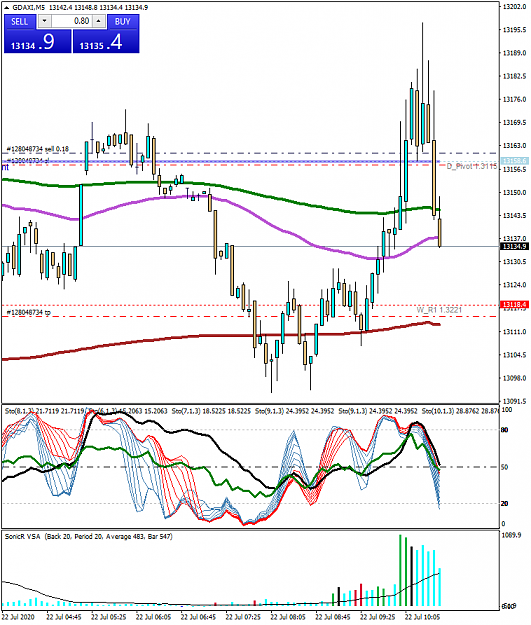This screenshot has height=625, width=531.
Task: Increase lot volume with up arrow
Action: pyautogui.click(x=99, y=21)
